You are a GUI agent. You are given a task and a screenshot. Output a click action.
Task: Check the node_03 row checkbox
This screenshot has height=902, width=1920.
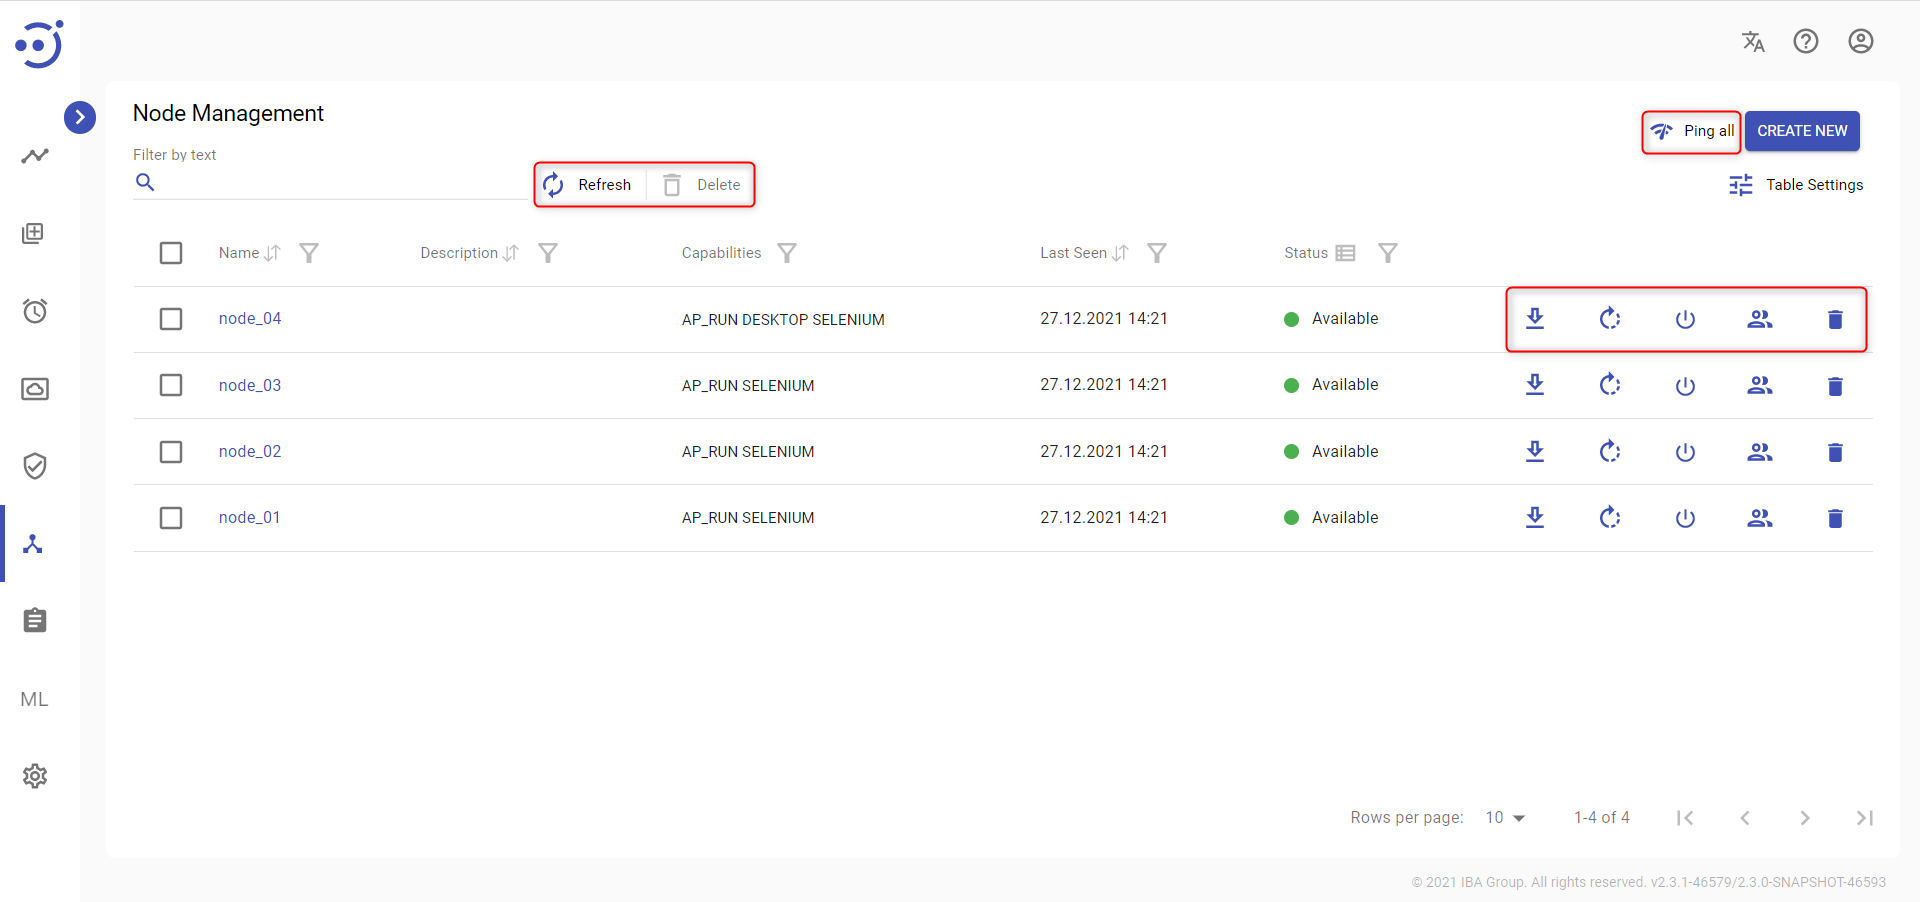pos(171,385)
